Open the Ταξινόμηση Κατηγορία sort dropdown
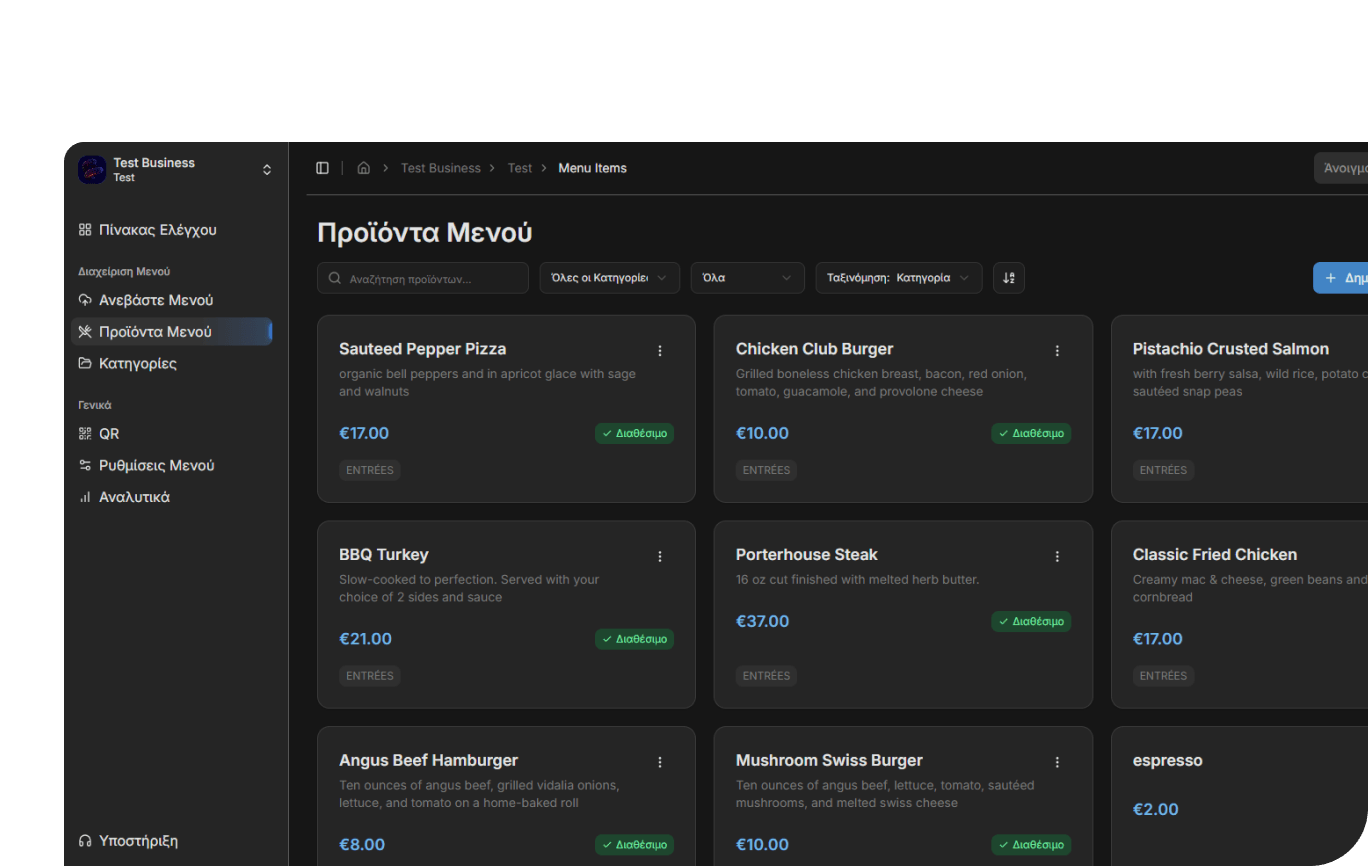 click(x=899, y=278)
